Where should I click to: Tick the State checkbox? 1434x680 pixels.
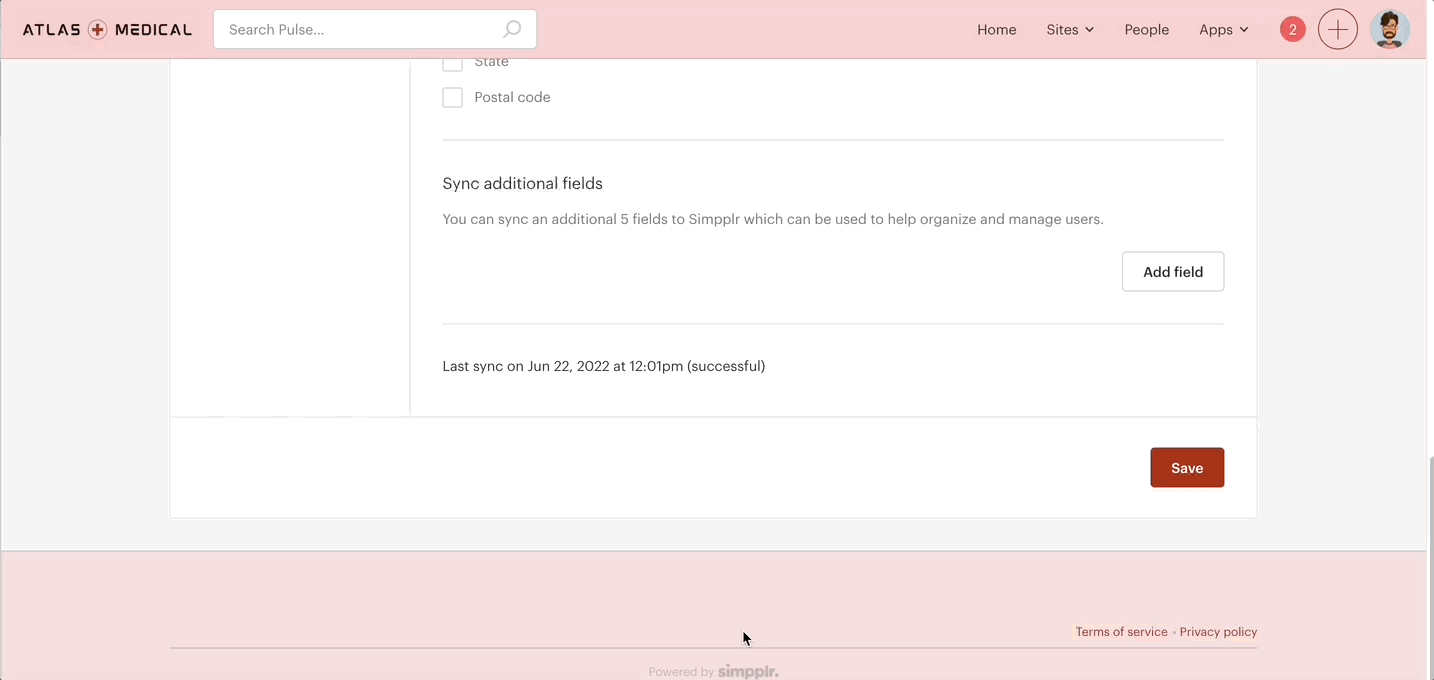[453, 63]
